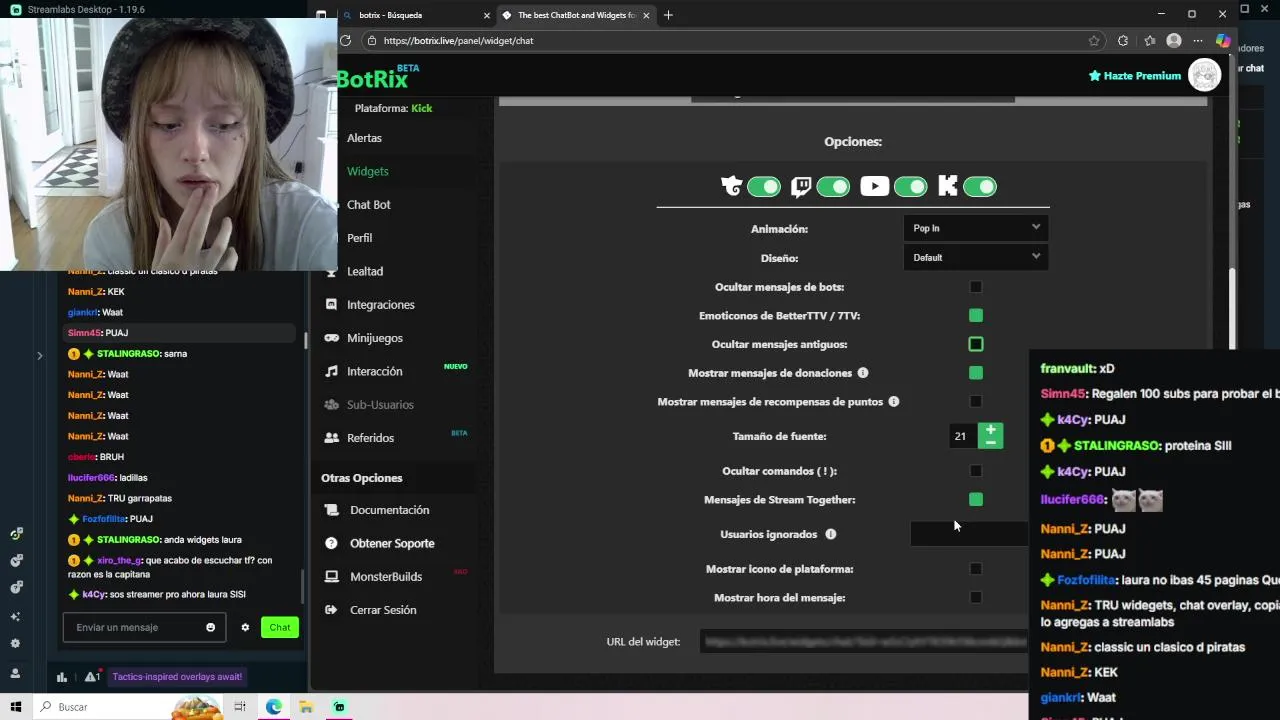Click Streamlabs sparkle highlights icon
The image size is (1280, 720).
coord(15,616)
